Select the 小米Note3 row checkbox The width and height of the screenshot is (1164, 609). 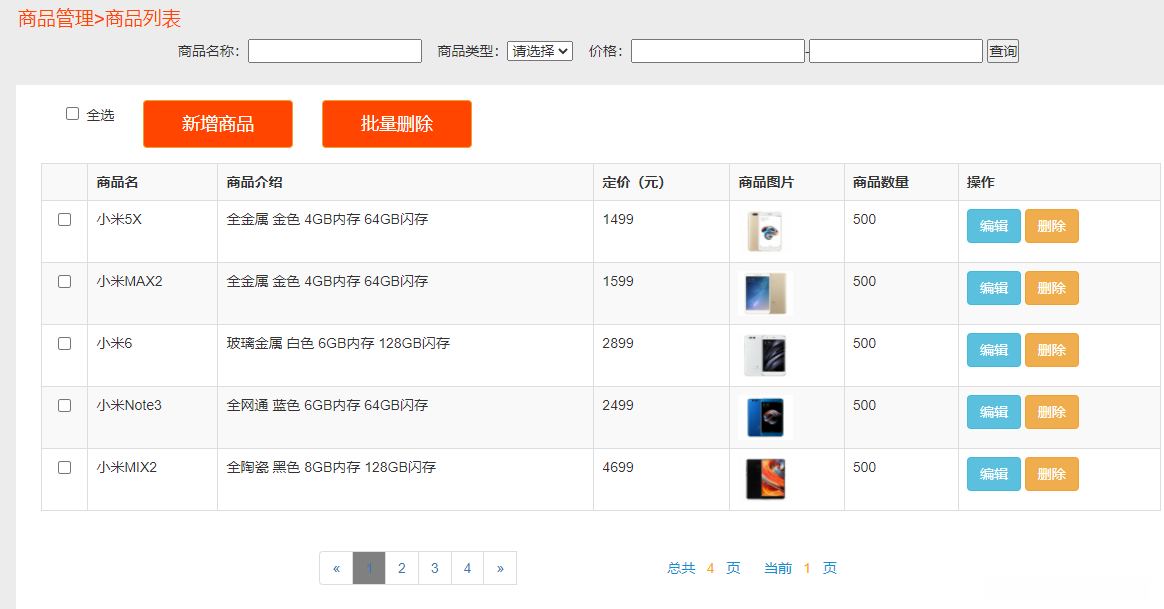click(65, 406)
